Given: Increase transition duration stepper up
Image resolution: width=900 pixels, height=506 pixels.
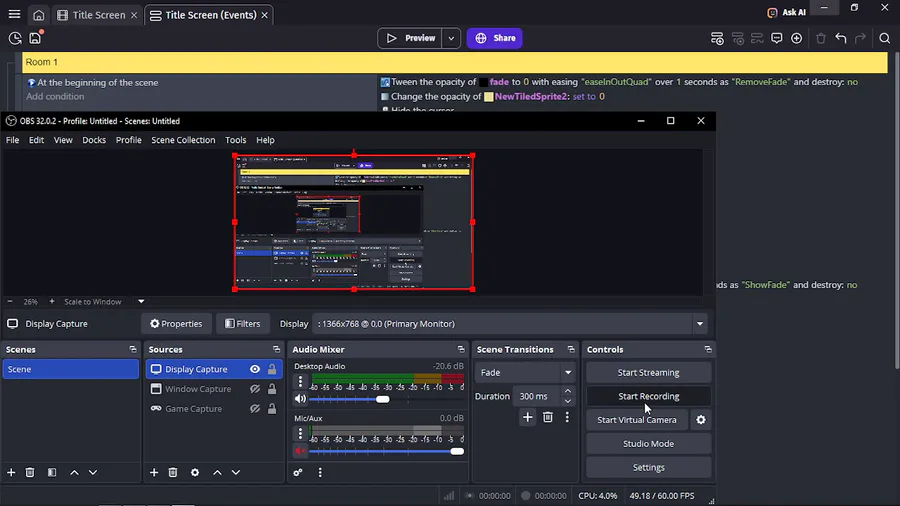Looking at the screenshot, I should click(568, 391).
